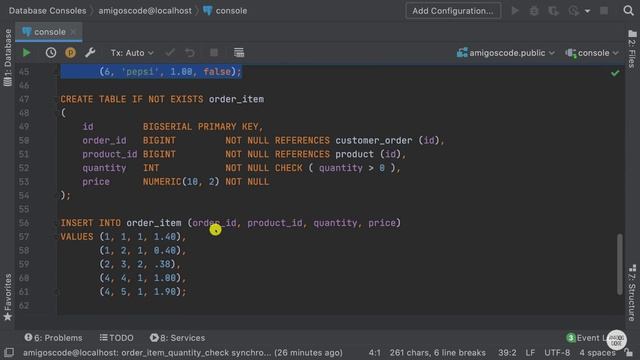This screenshot has width=640, height=360.
Task: Open console settings wrench icon
Action: point(90,53)
